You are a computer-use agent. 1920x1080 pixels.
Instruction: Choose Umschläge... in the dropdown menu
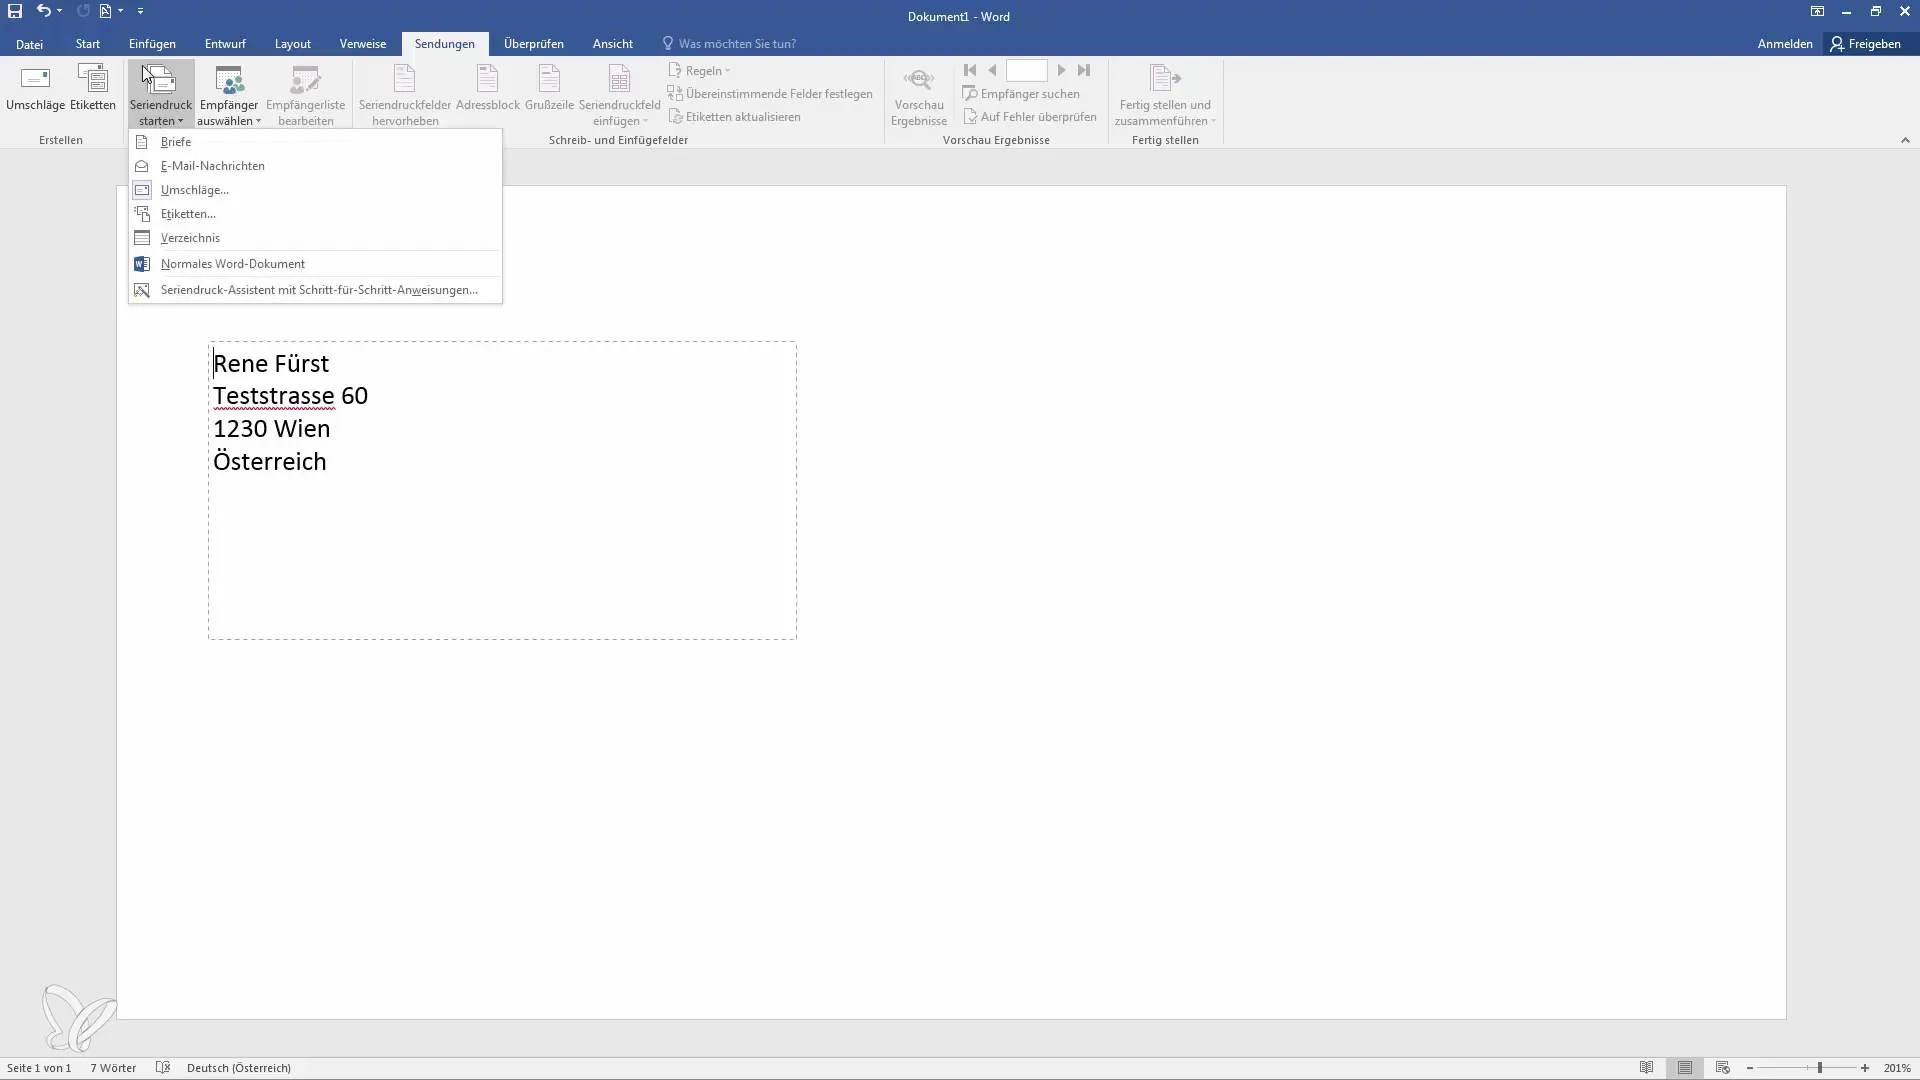315,190
